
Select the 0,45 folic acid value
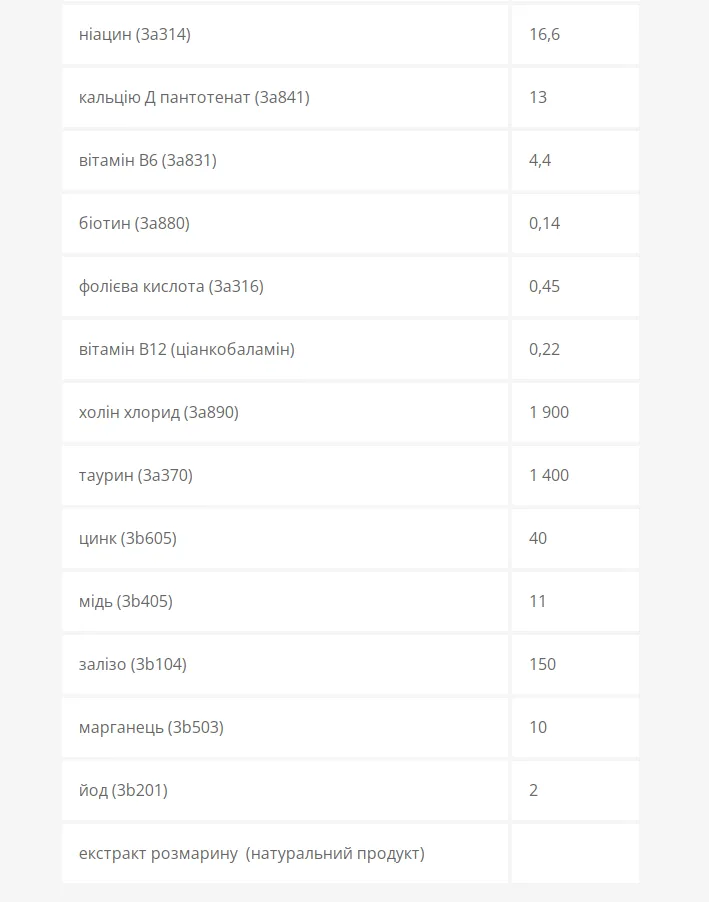pos(544,286)
